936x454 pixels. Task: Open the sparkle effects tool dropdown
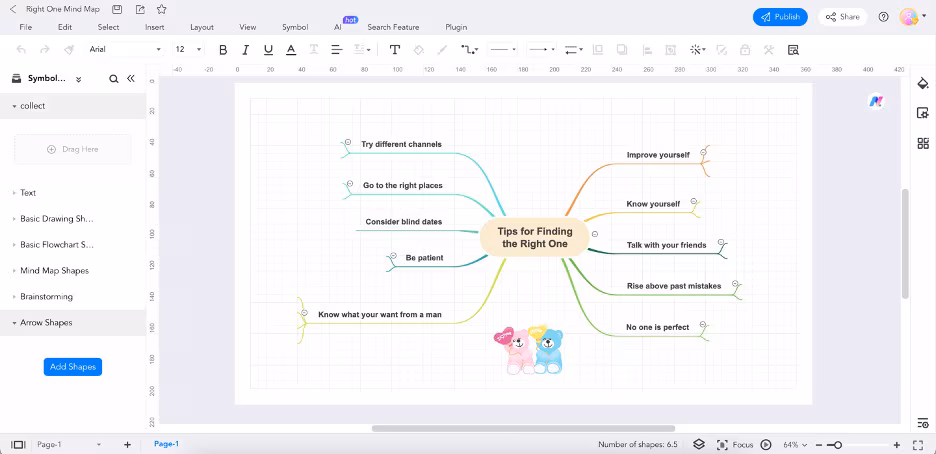(698, 50)
